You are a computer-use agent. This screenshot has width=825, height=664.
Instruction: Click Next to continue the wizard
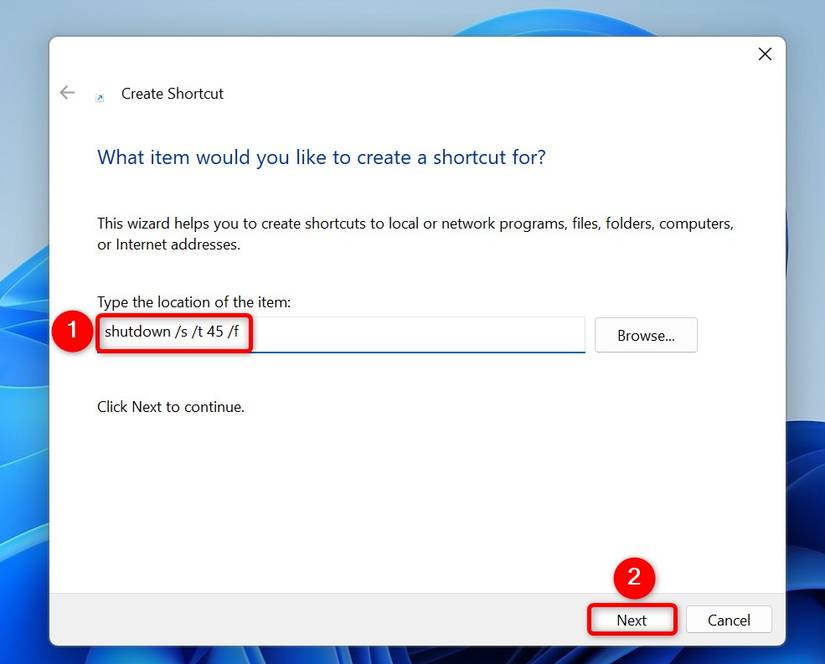[631, 620]
